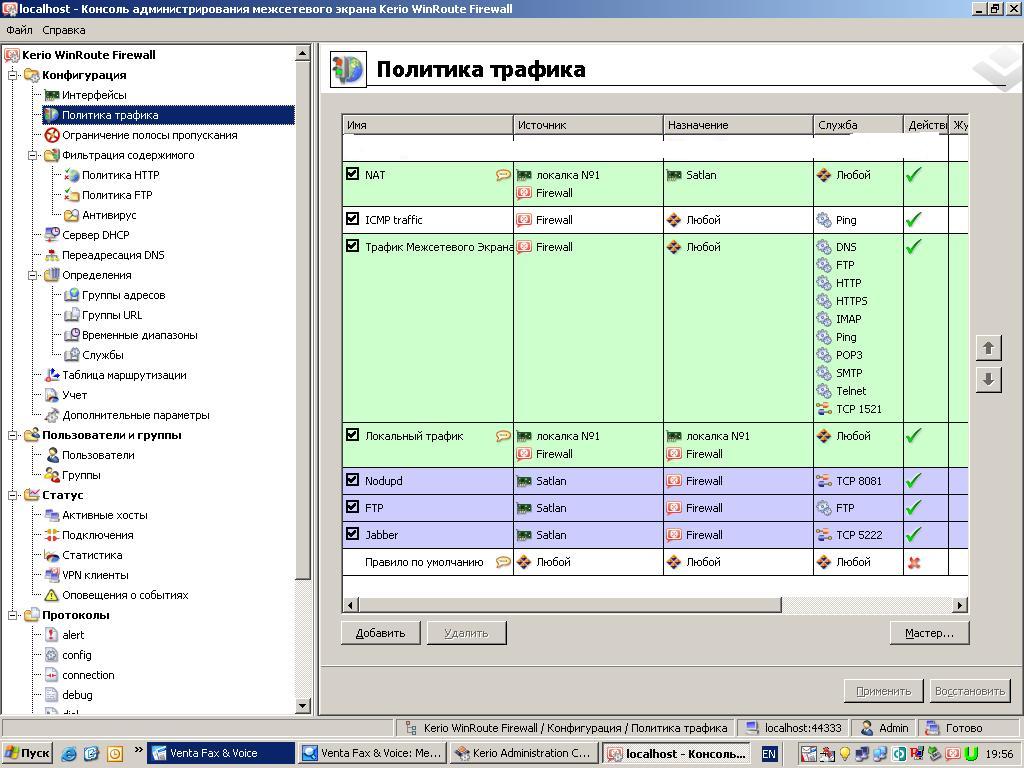This screenshot has height=768, width=1024.
Task: Click the event alerts warning icon
Action: (52, 596)
